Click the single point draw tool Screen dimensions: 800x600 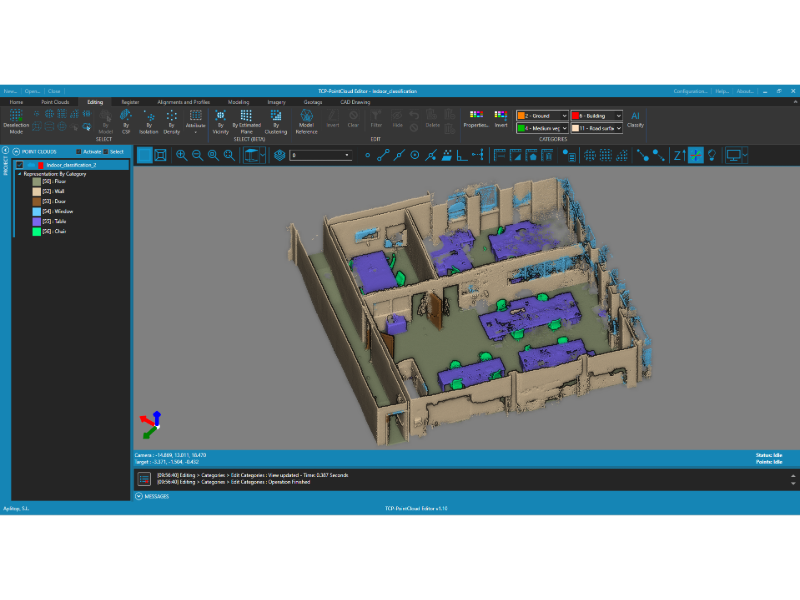[x=367, y=155]
